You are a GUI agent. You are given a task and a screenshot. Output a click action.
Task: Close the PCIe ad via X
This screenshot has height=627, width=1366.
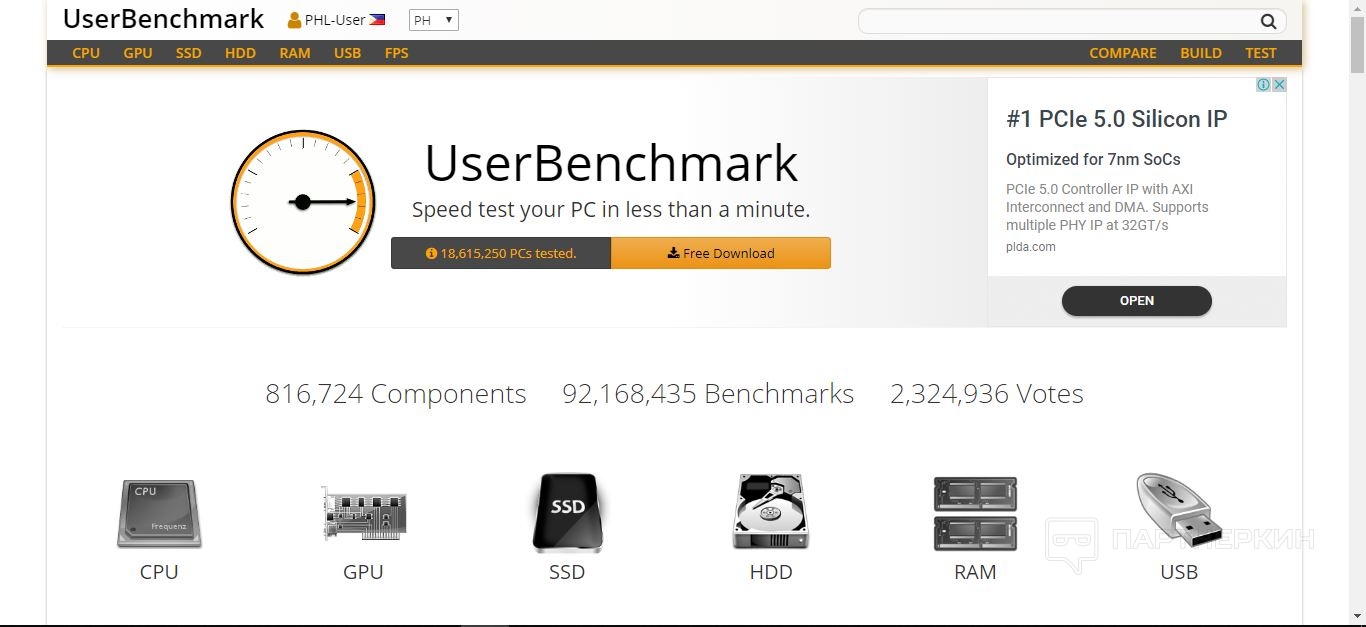1279,85
